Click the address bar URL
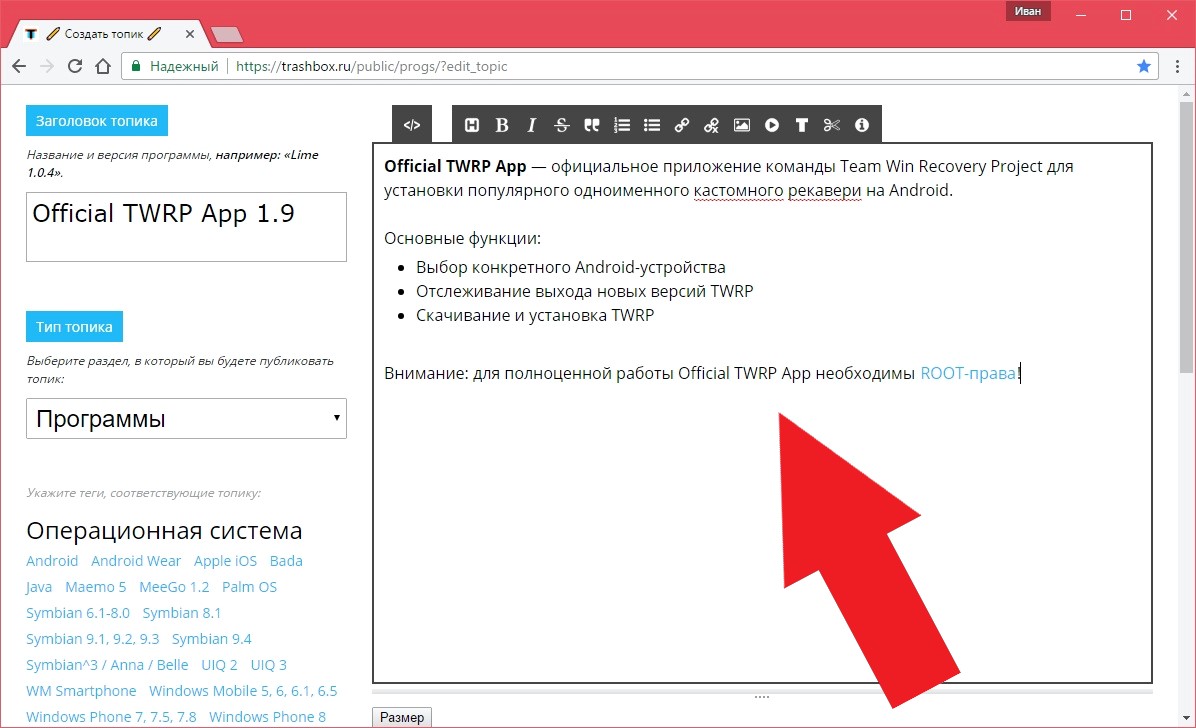 click(371, 66)
